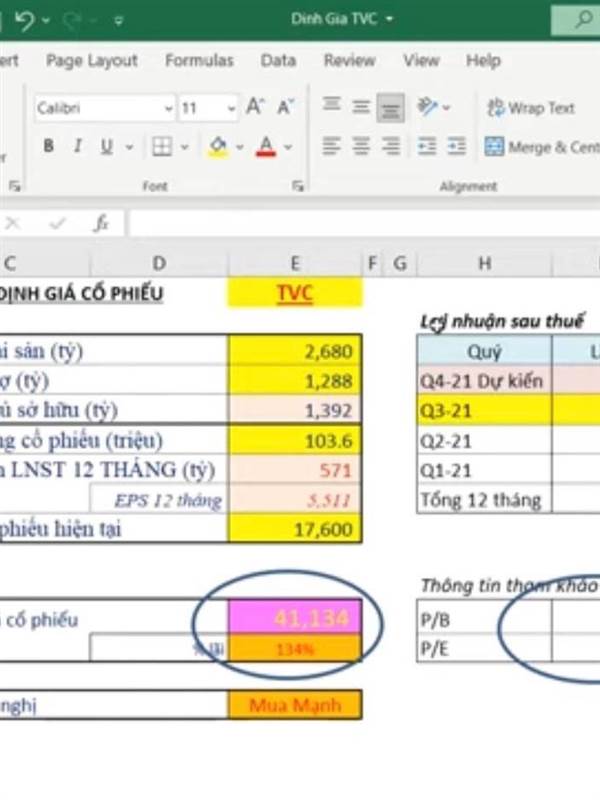
Task: Select the 17,600 current price cell
Action: (x=295, y=529)
